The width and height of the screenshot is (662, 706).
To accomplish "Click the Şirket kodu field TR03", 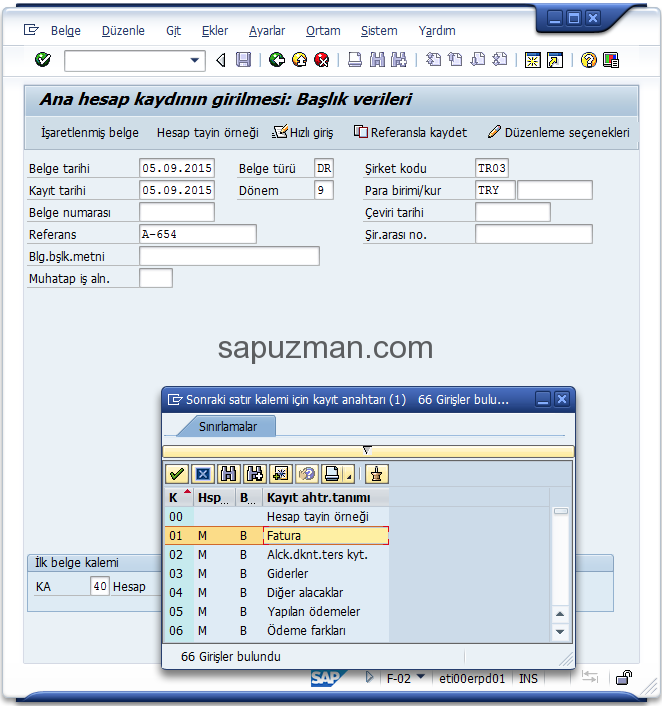I will click(x=491, y=168).
